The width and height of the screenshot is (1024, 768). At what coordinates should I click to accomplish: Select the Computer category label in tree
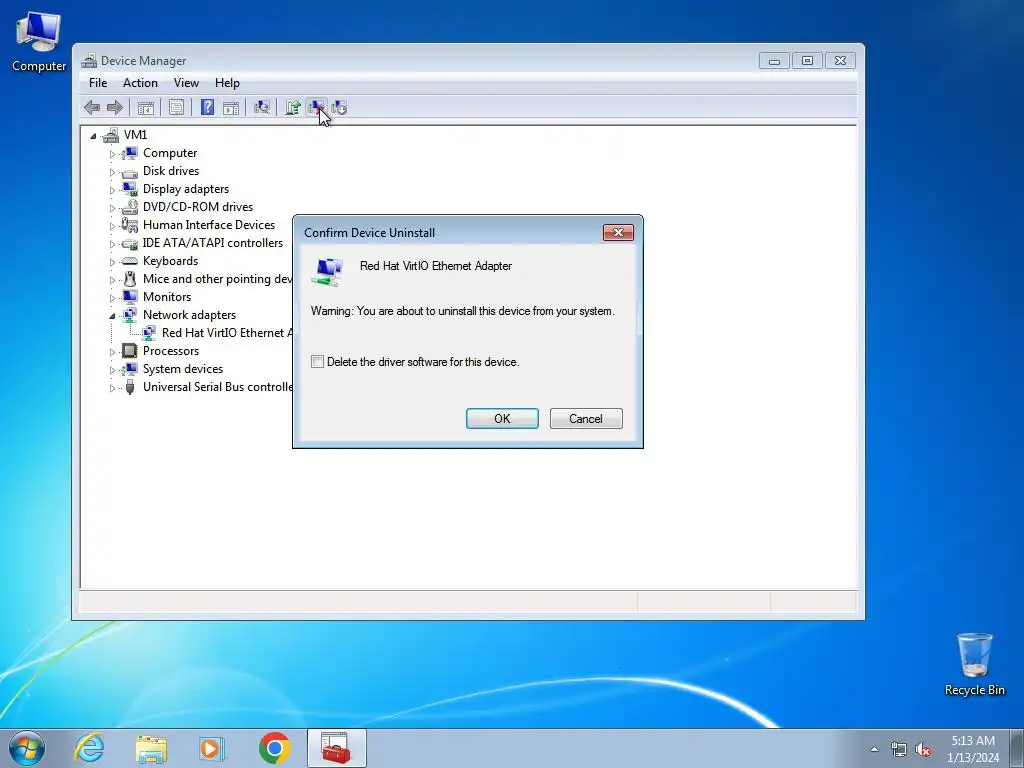(x=170, y=153)
